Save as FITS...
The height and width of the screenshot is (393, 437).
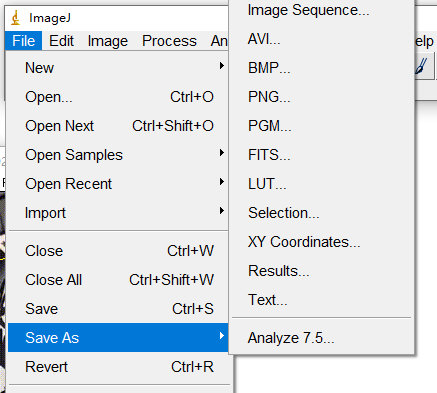point(322,155)
